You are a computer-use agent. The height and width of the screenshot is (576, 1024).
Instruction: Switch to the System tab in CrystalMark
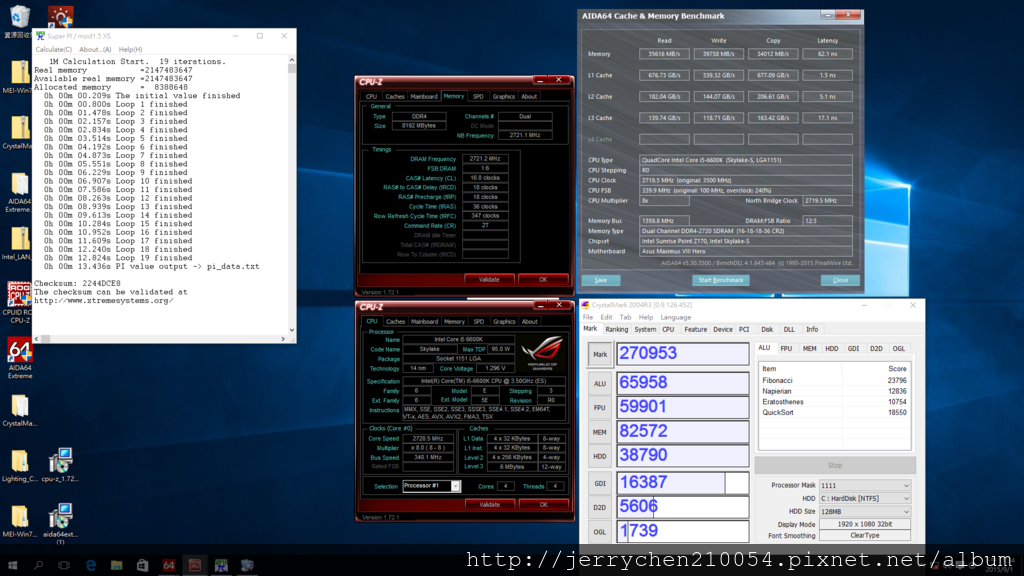click(645, 330)
